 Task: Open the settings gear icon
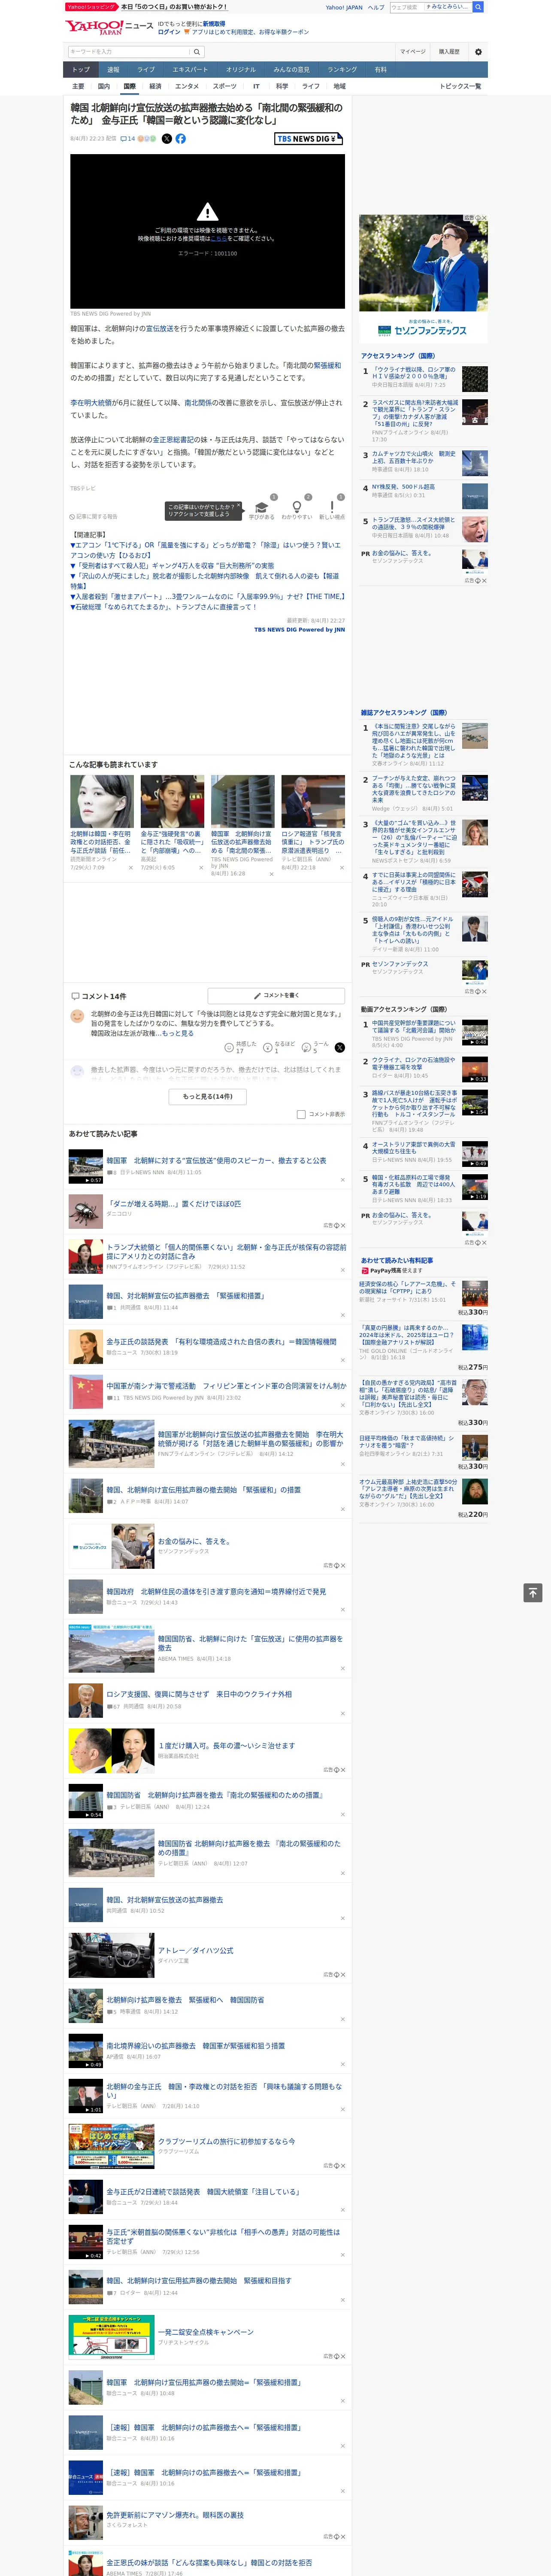coord(478,52)
